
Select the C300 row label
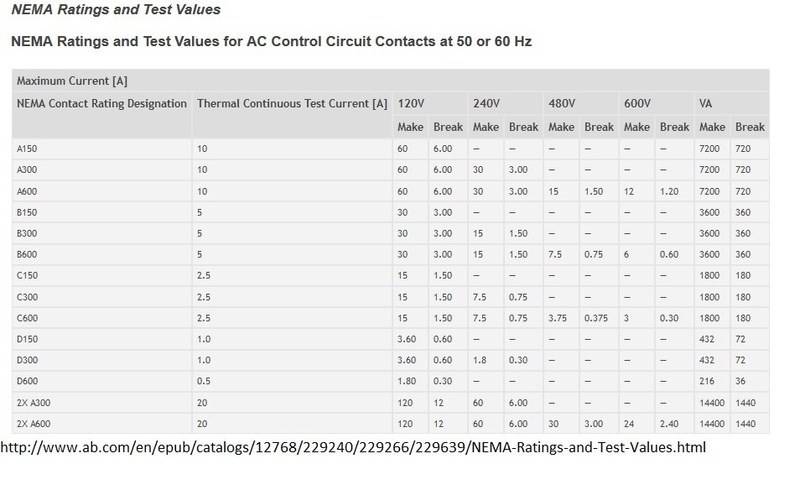(30, 297)
